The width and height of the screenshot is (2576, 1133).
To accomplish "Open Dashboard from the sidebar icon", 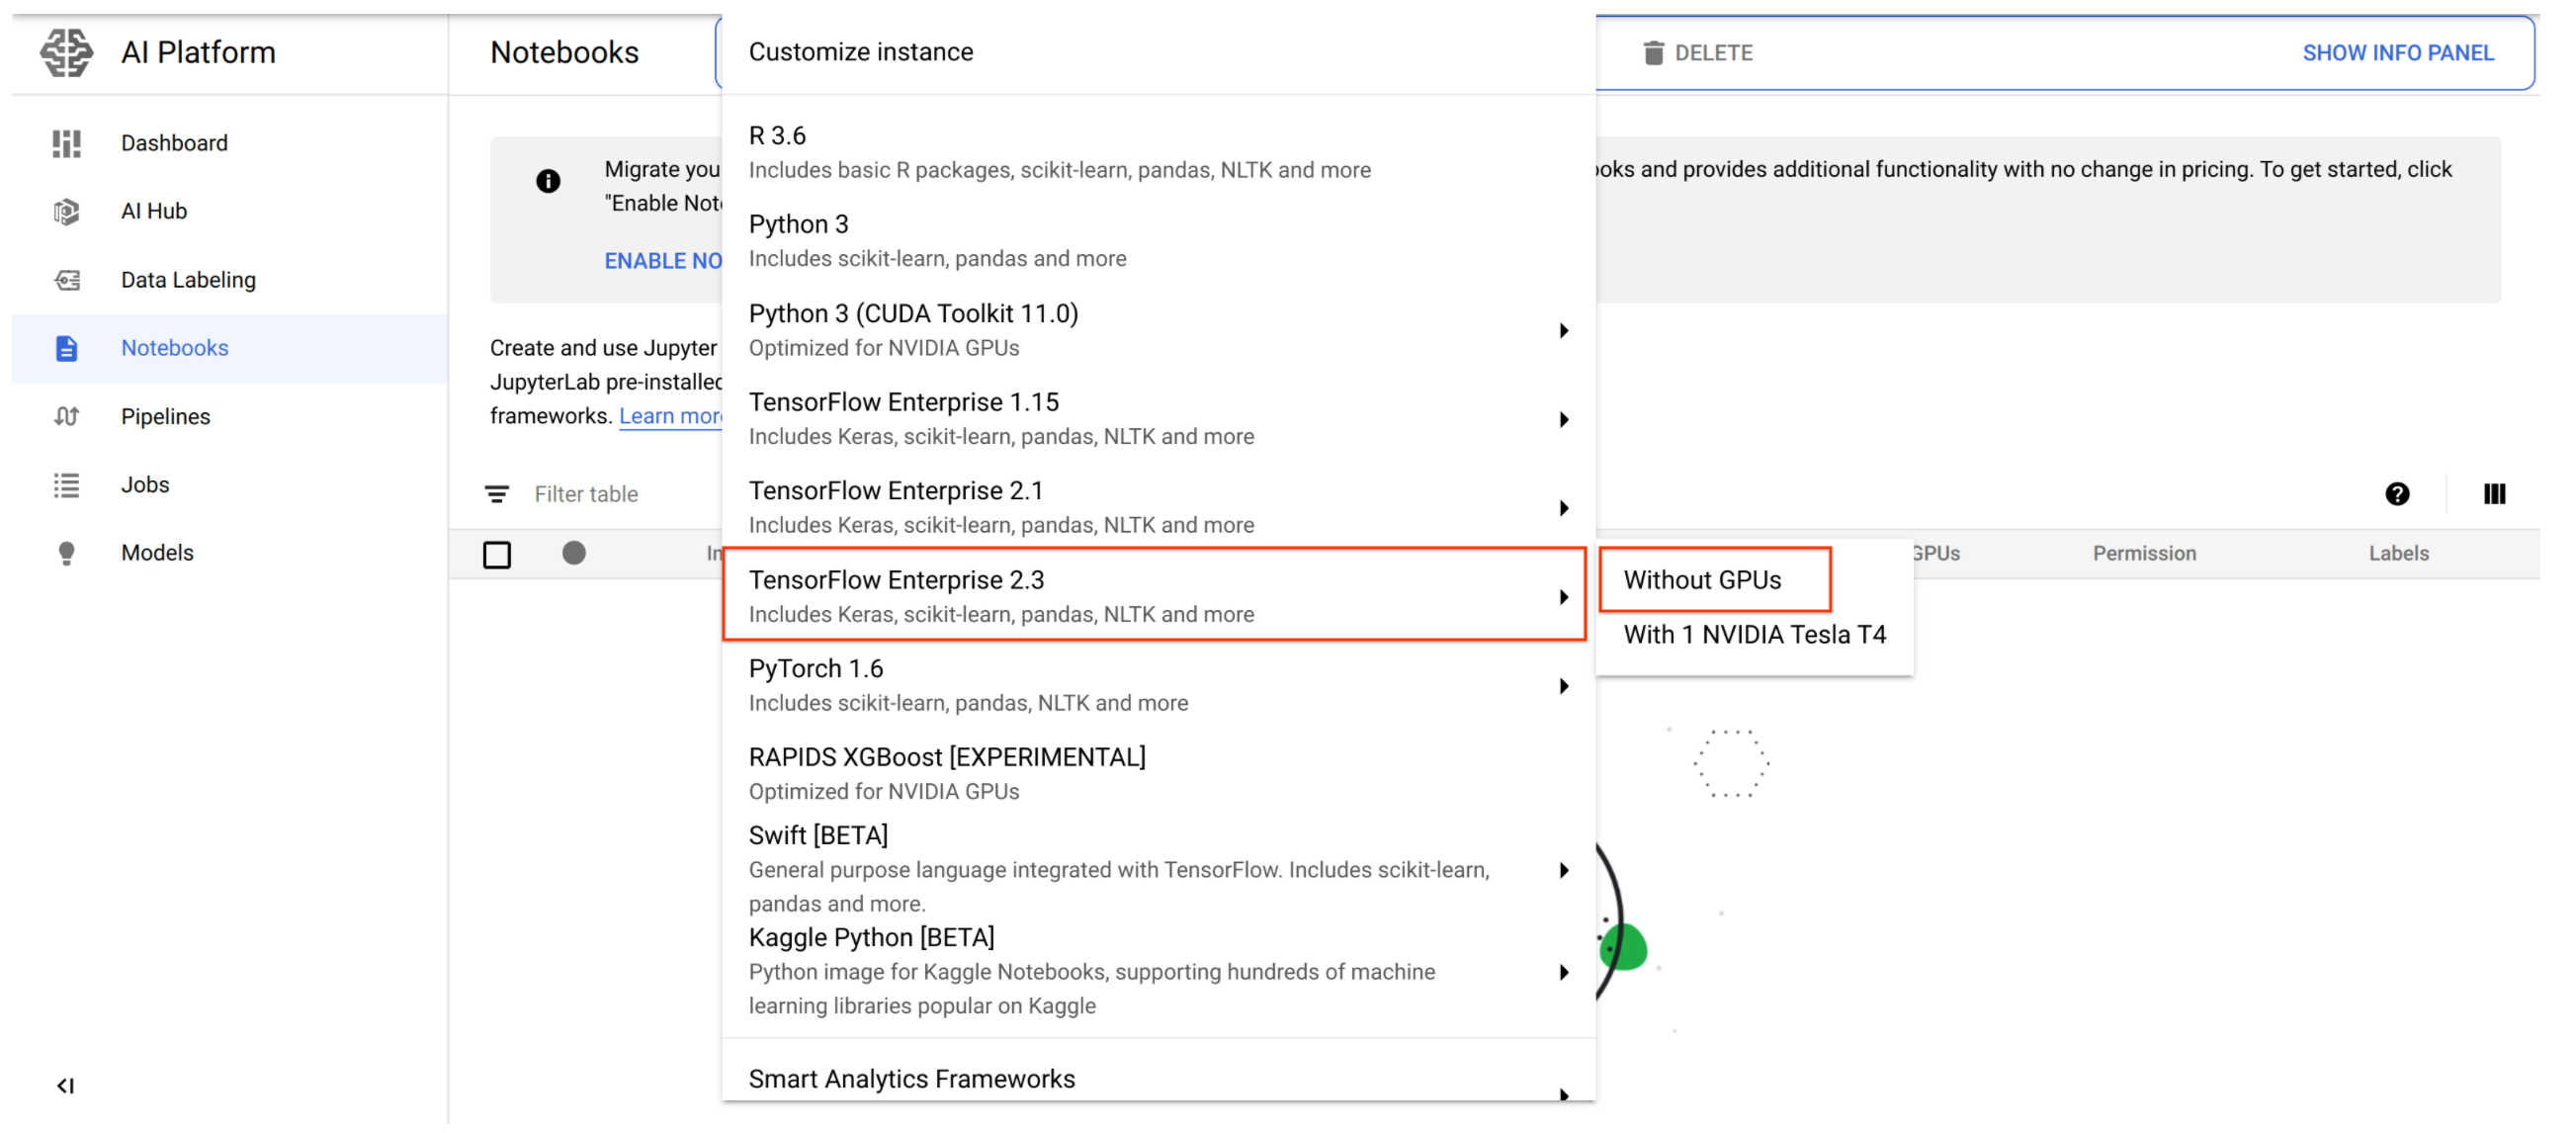I will [66, 143].
